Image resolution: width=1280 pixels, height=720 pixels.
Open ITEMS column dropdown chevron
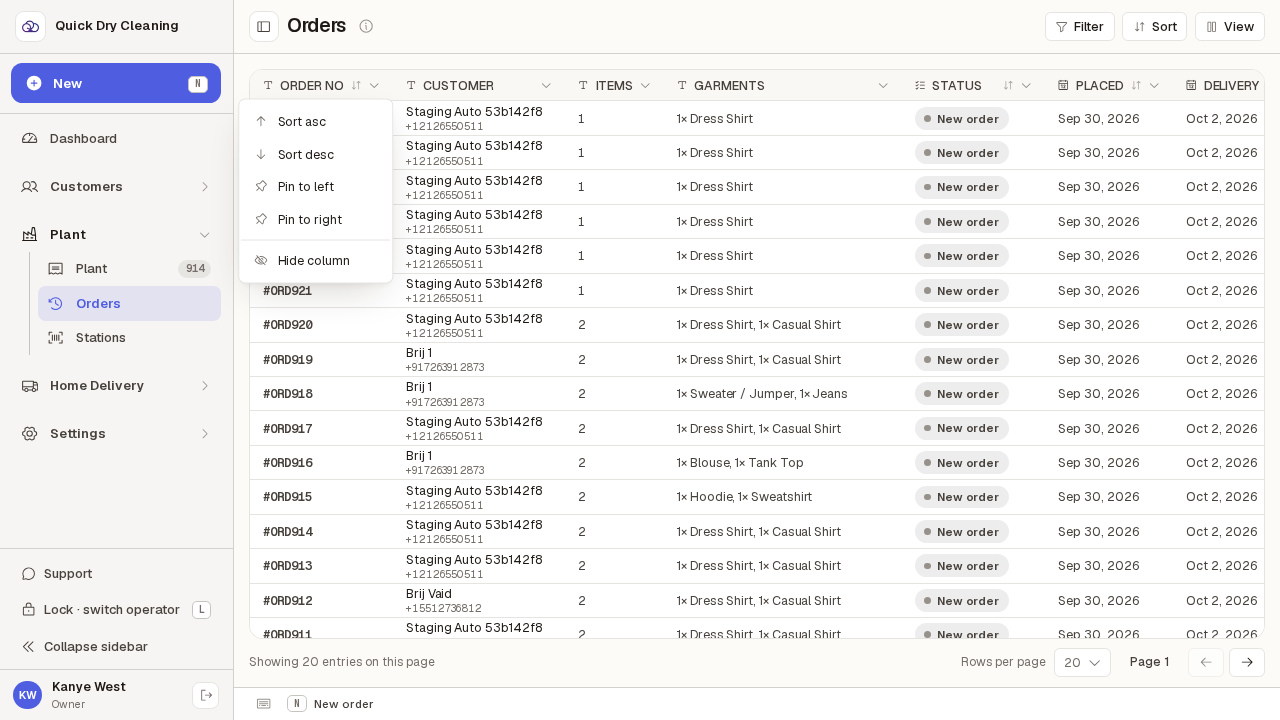pyautogui.click(x=645, y=86)
